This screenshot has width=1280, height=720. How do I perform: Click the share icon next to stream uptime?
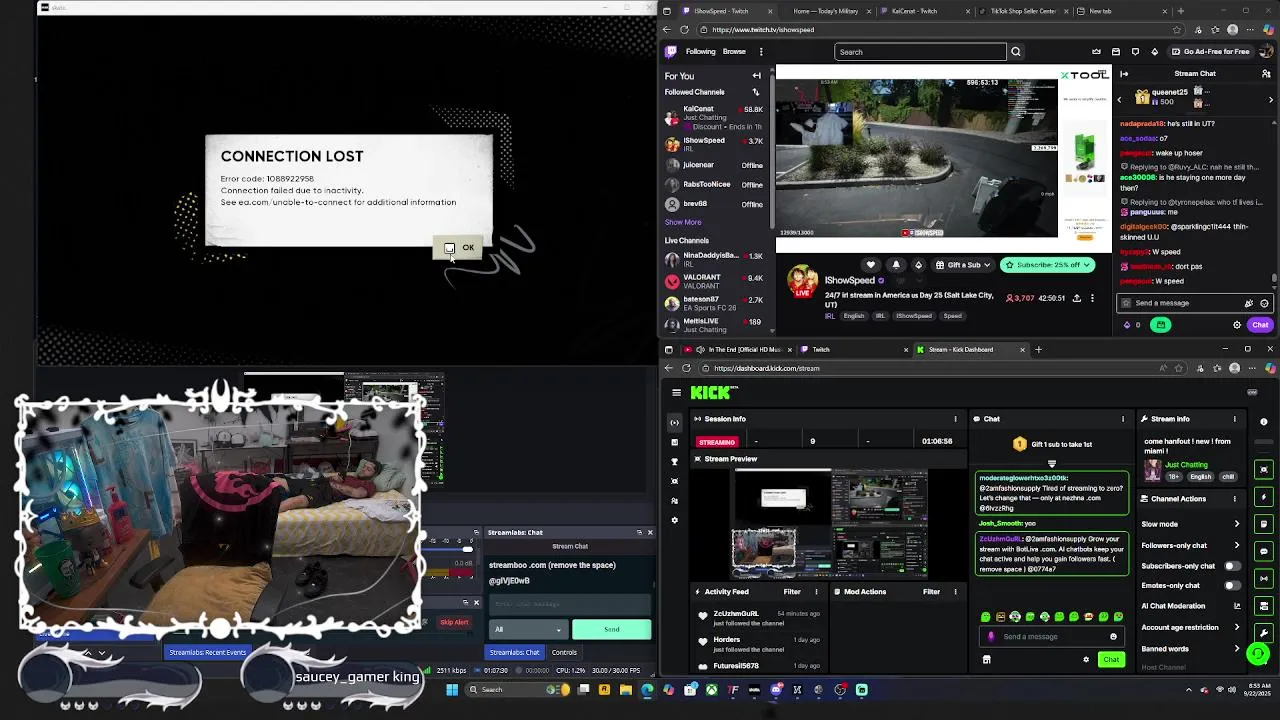[x=1077, y=298]
